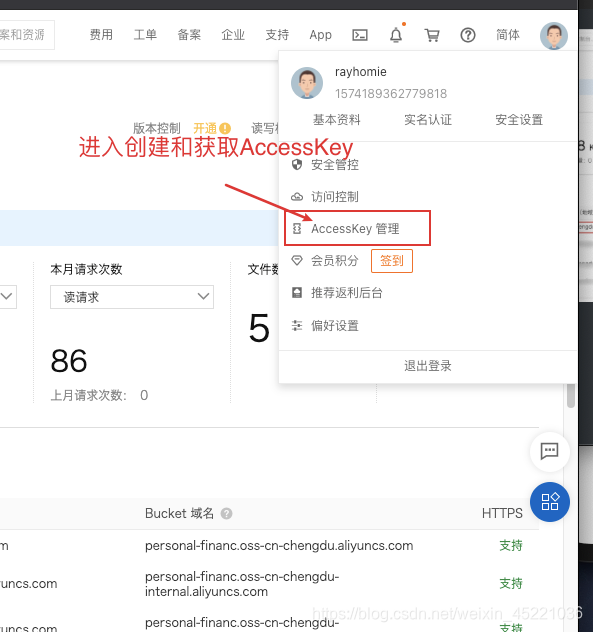Click the orange warning icon beside 开通
The height and width of the screenshot is (632, 593).
(225, 129)
